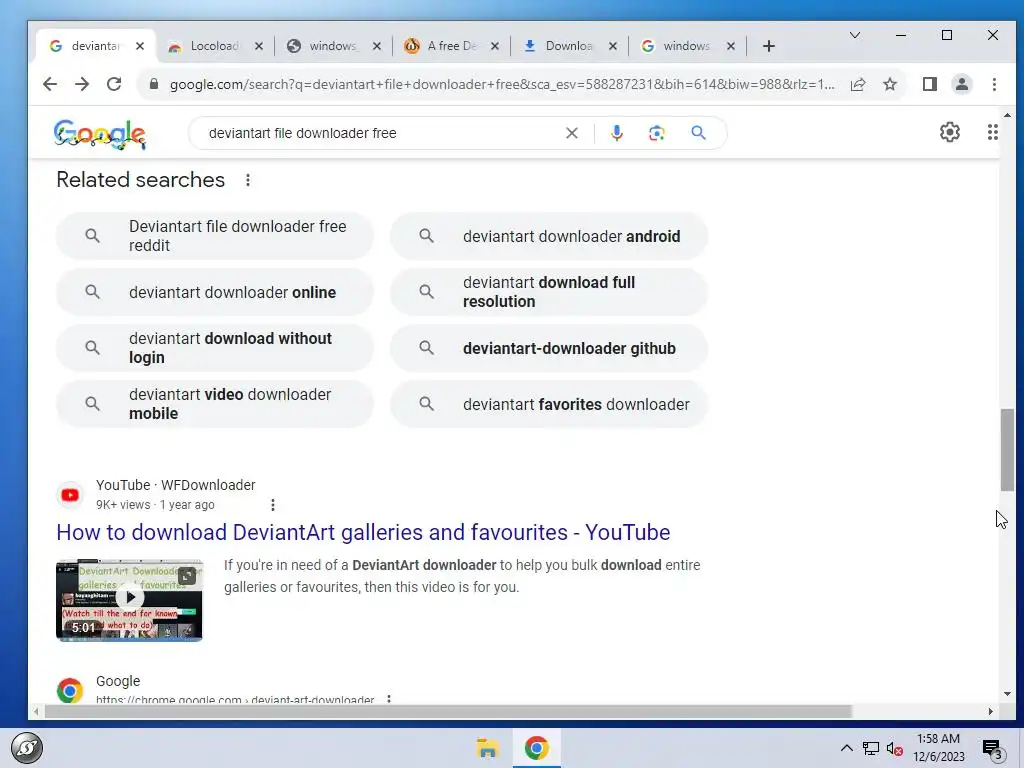Open the Start menu button
1024x768 pixels.
27,748
